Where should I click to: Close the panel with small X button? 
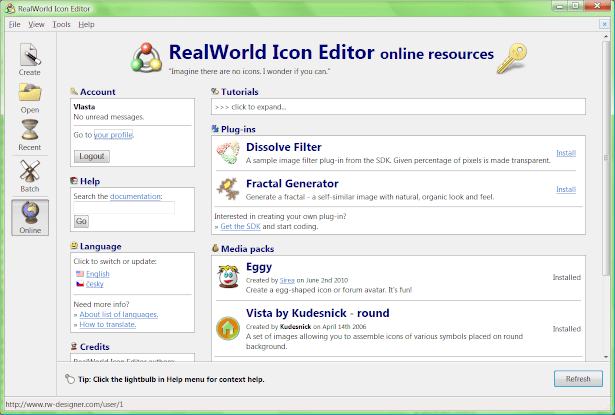coord(604,24)
